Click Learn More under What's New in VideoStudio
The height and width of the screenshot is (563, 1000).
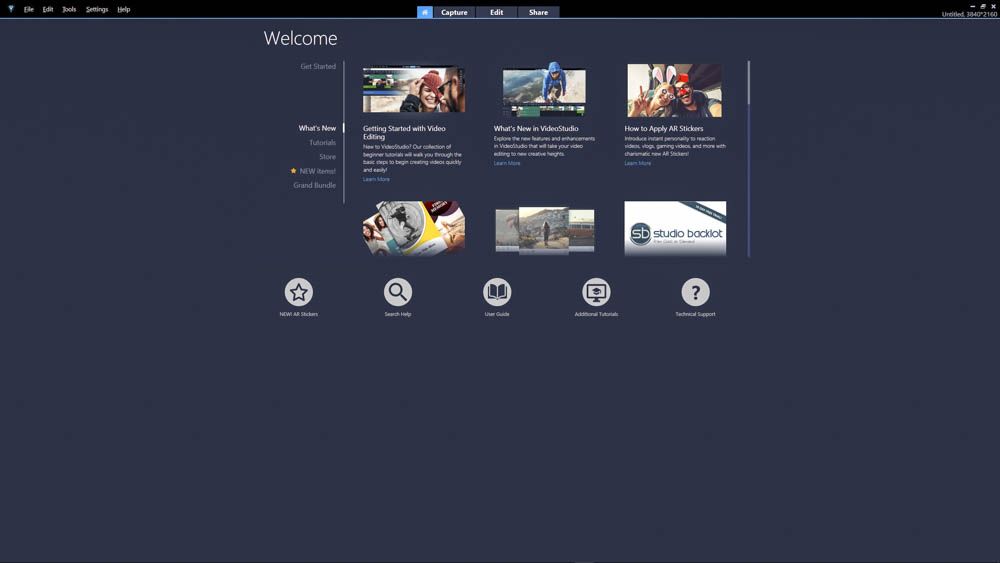click(x=507, y=163)
